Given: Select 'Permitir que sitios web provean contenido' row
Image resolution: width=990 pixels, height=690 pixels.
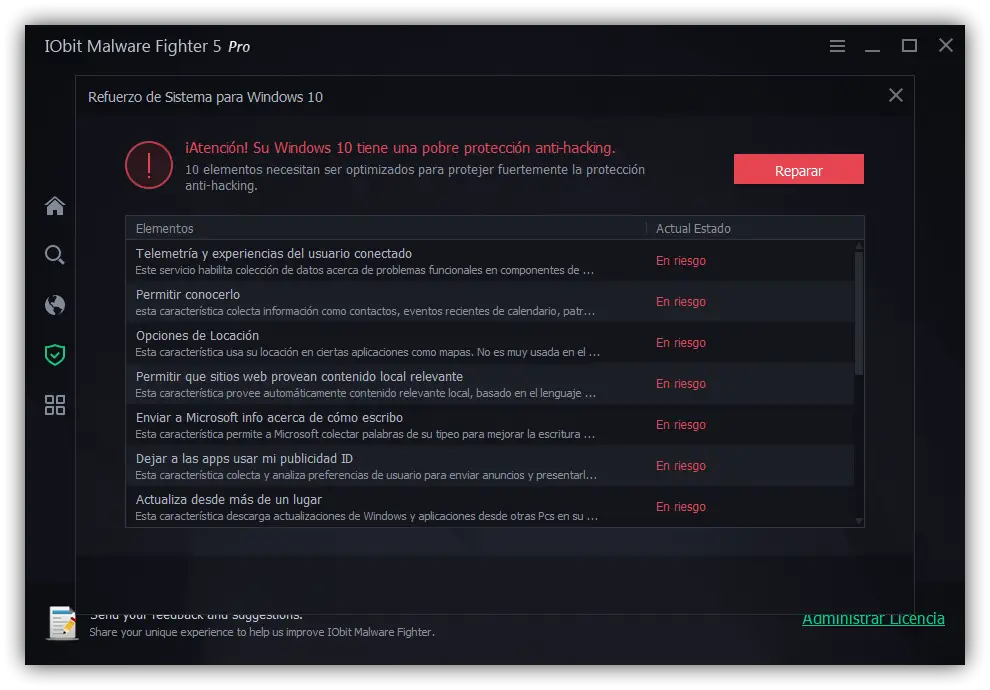Looking at the screenshot, I should click(490, 384).
